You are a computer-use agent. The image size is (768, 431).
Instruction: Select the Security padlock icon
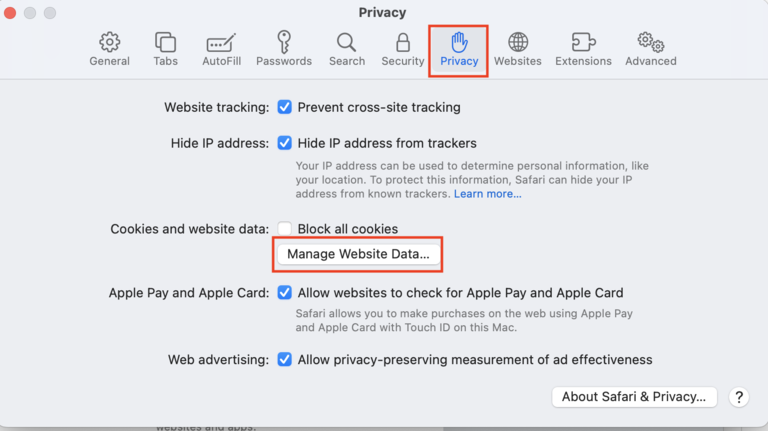[403, 43]
